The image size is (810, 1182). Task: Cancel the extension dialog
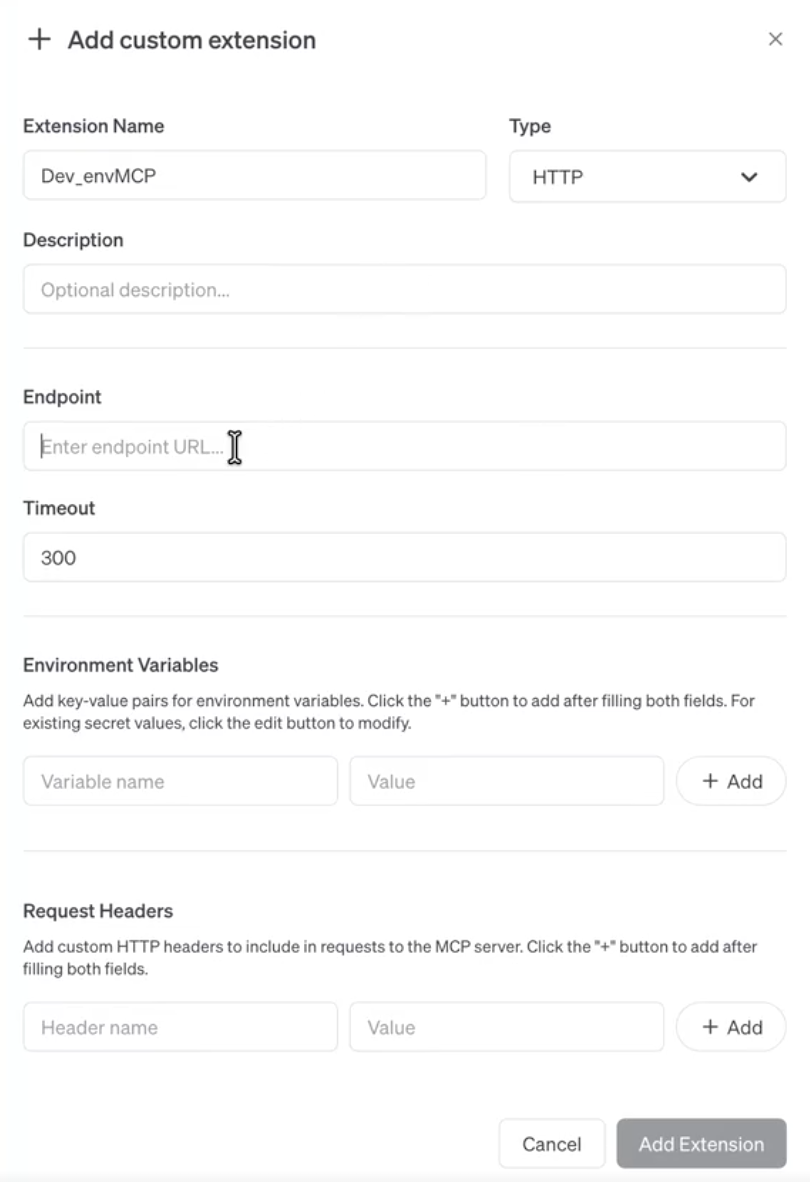552,1144
